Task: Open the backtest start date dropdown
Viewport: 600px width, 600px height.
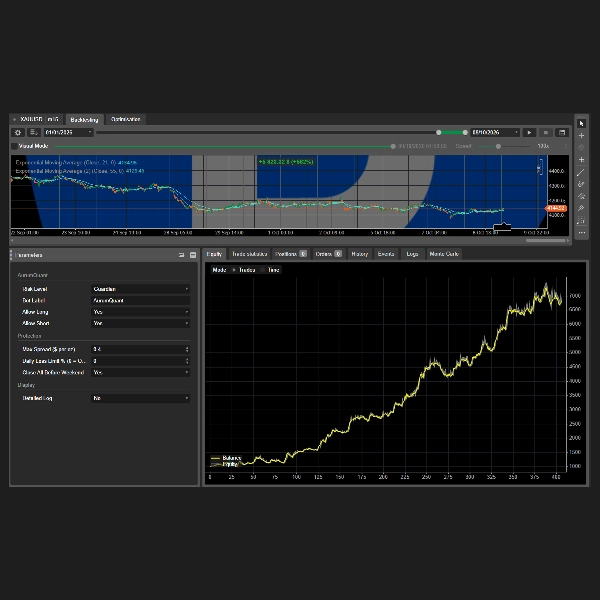Action: (x=68, y=132)
